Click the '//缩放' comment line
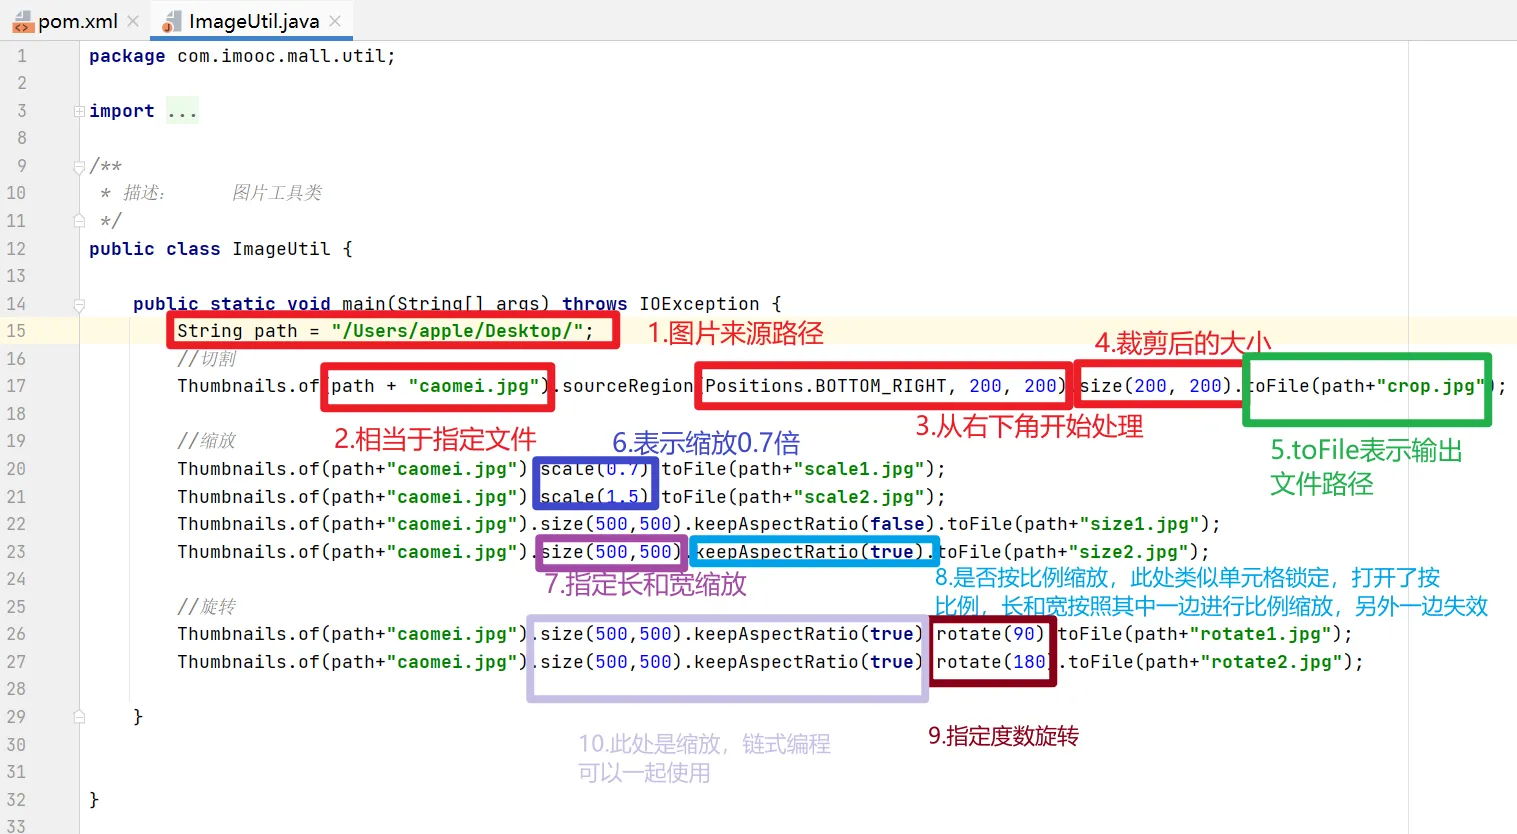The width and height of the screenshot is (1517, 834). pos(207,441)
